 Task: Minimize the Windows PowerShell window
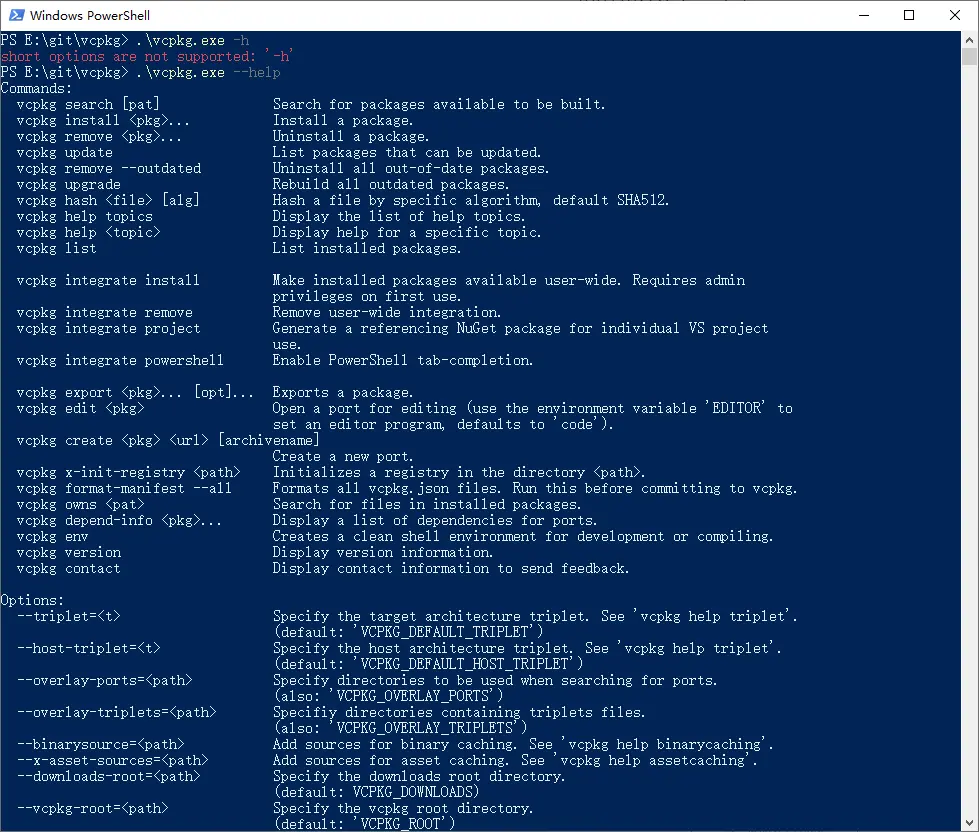[x=864, y=15]
